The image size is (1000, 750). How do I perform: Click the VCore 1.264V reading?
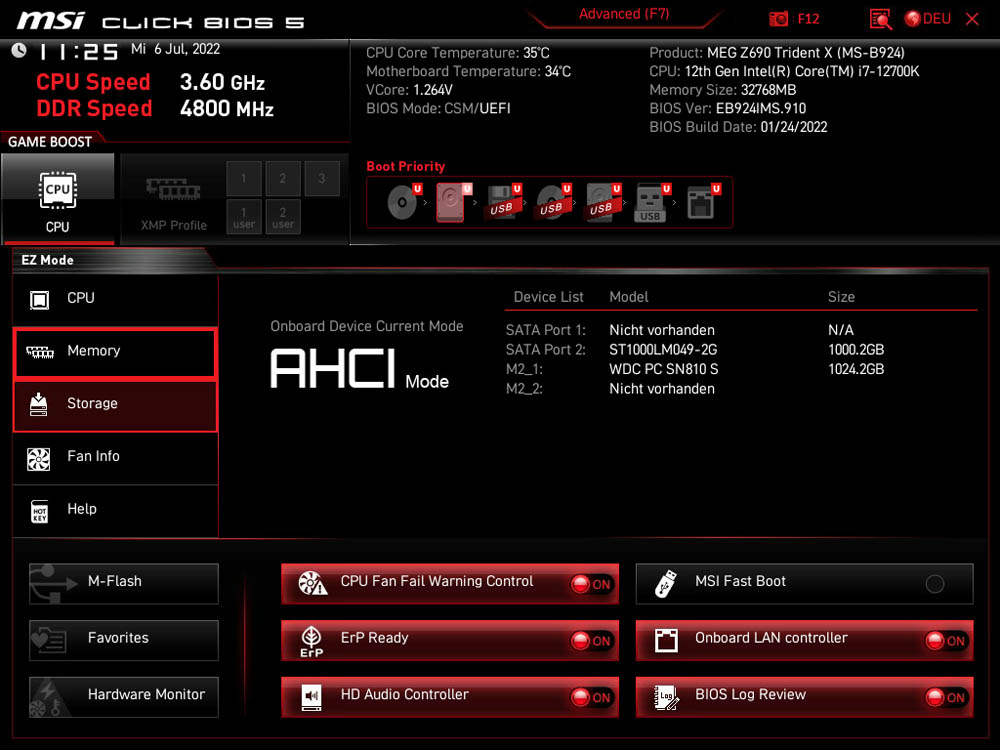coord(409,90)
